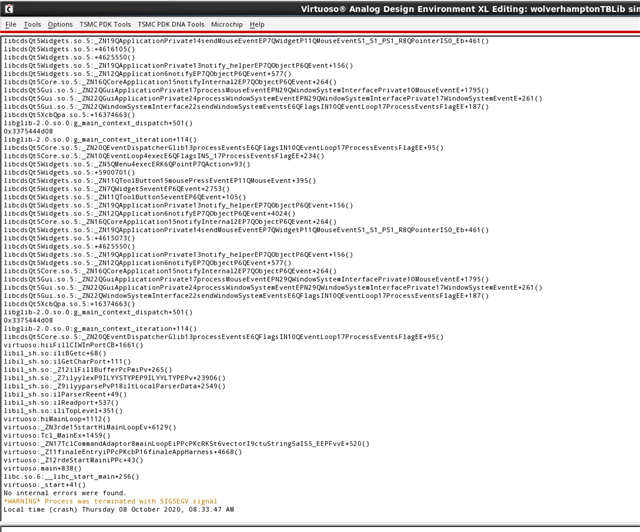Click the QWidget5event+2753 stack line
Viewport: 640px width, 532px height.
pos(116,189)
